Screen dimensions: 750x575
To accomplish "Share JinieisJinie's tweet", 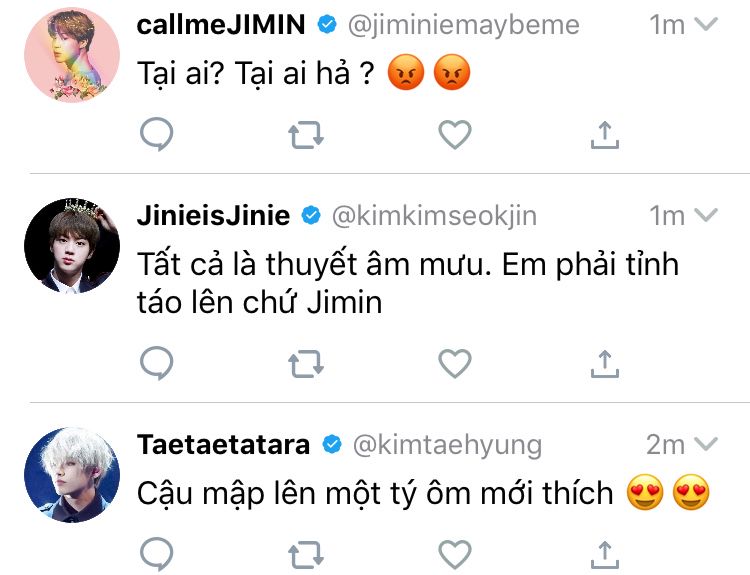I will (x=605, y=364).
